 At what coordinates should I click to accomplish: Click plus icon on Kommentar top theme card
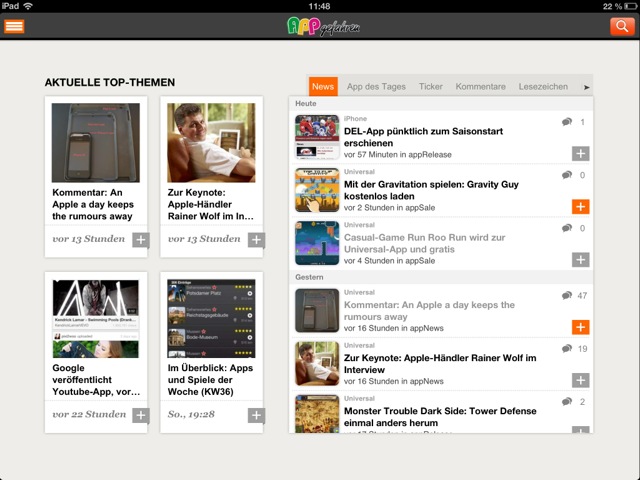140,240
